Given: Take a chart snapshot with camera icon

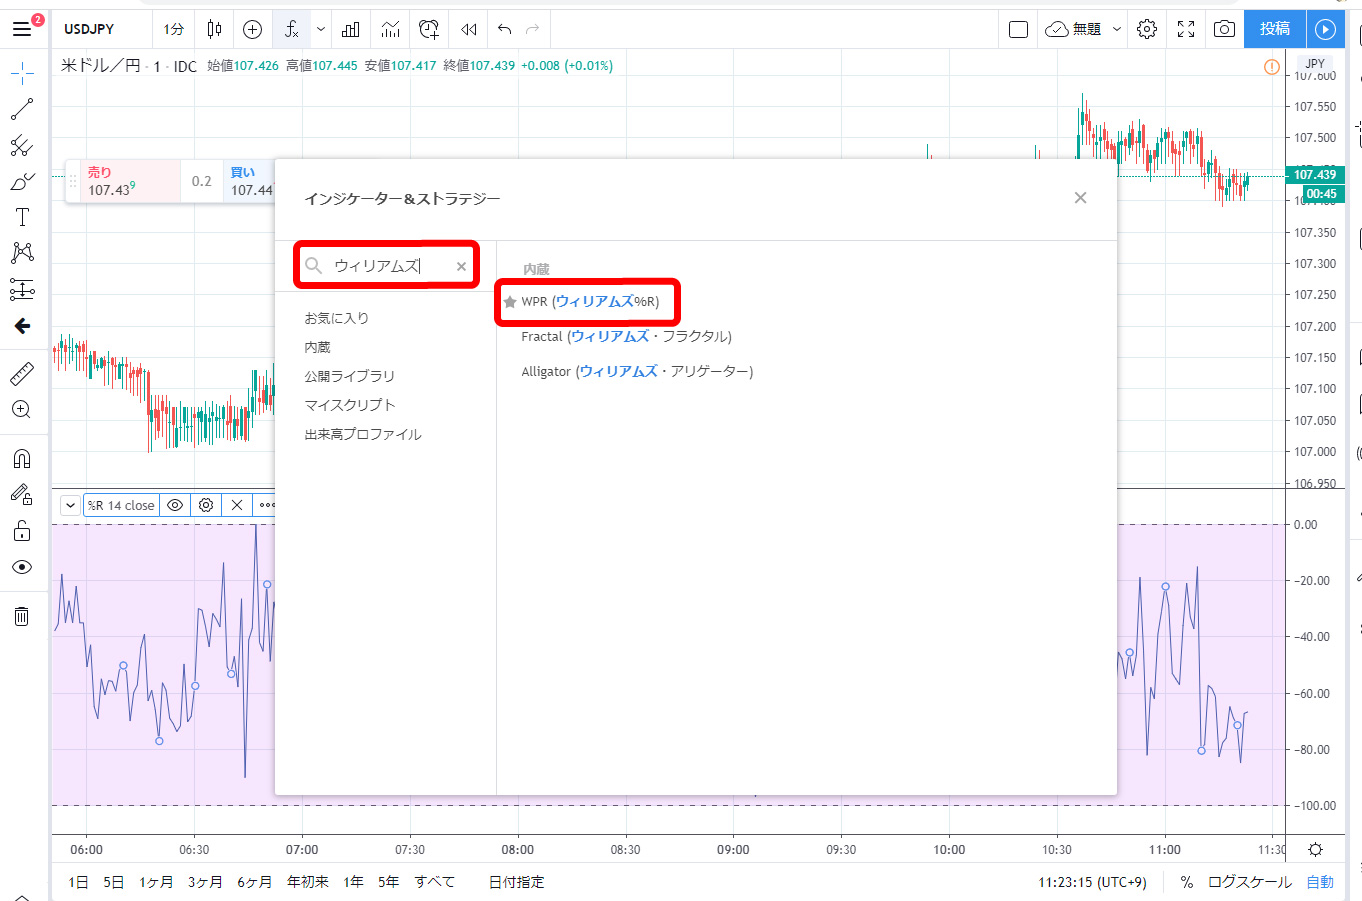Looking at the screenshot, I should tap(1224, 29).
